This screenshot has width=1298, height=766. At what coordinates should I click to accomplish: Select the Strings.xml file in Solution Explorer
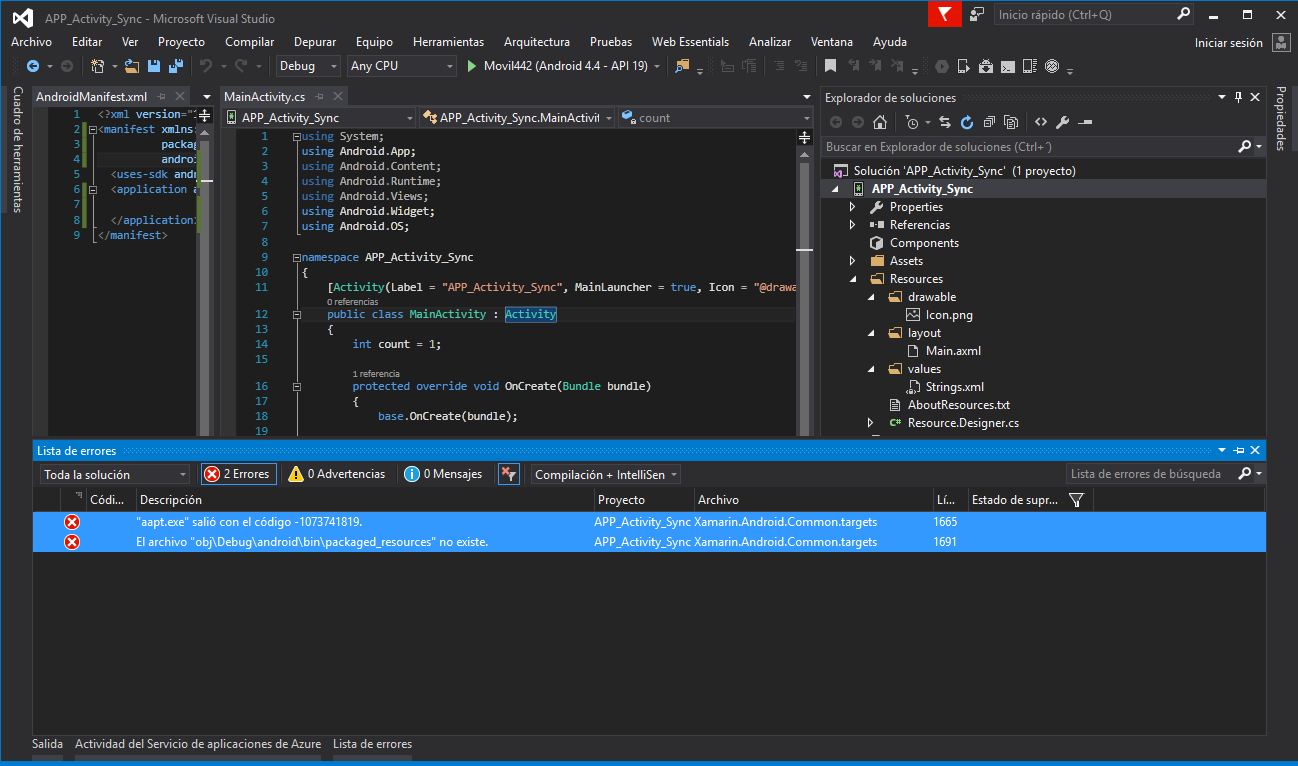point(955,387)
